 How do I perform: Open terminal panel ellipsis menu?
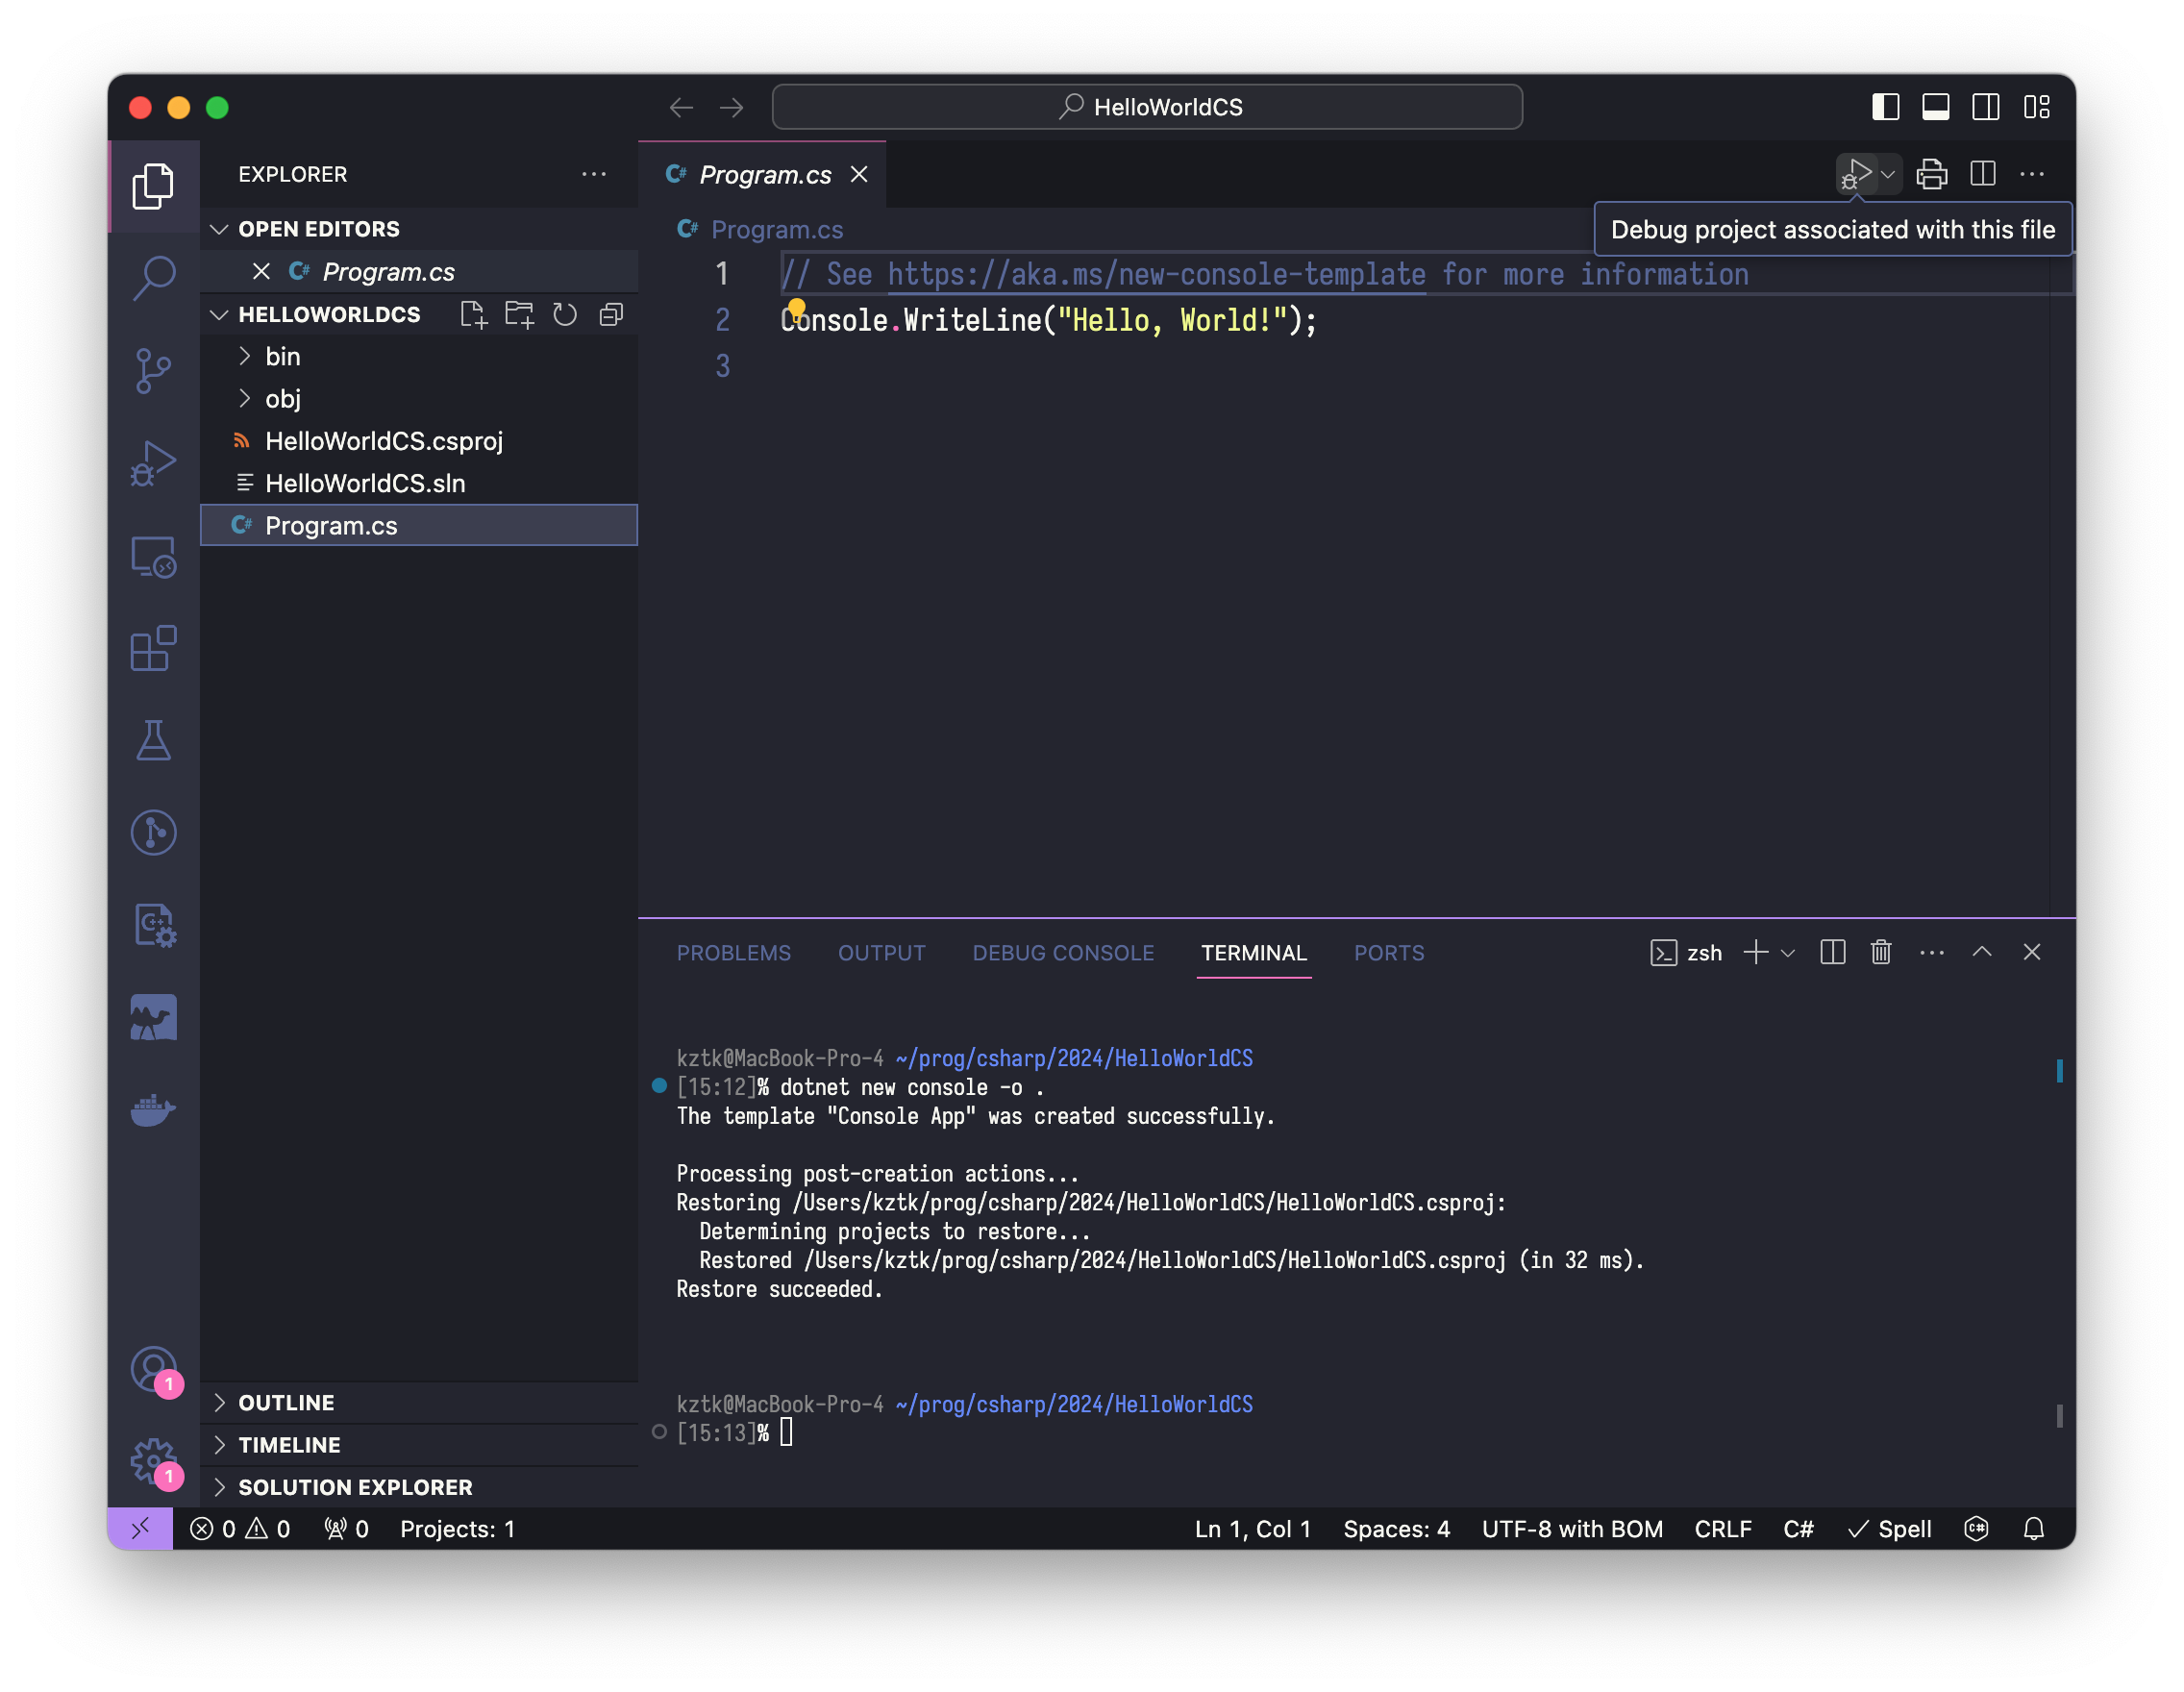pos(1932,952)
